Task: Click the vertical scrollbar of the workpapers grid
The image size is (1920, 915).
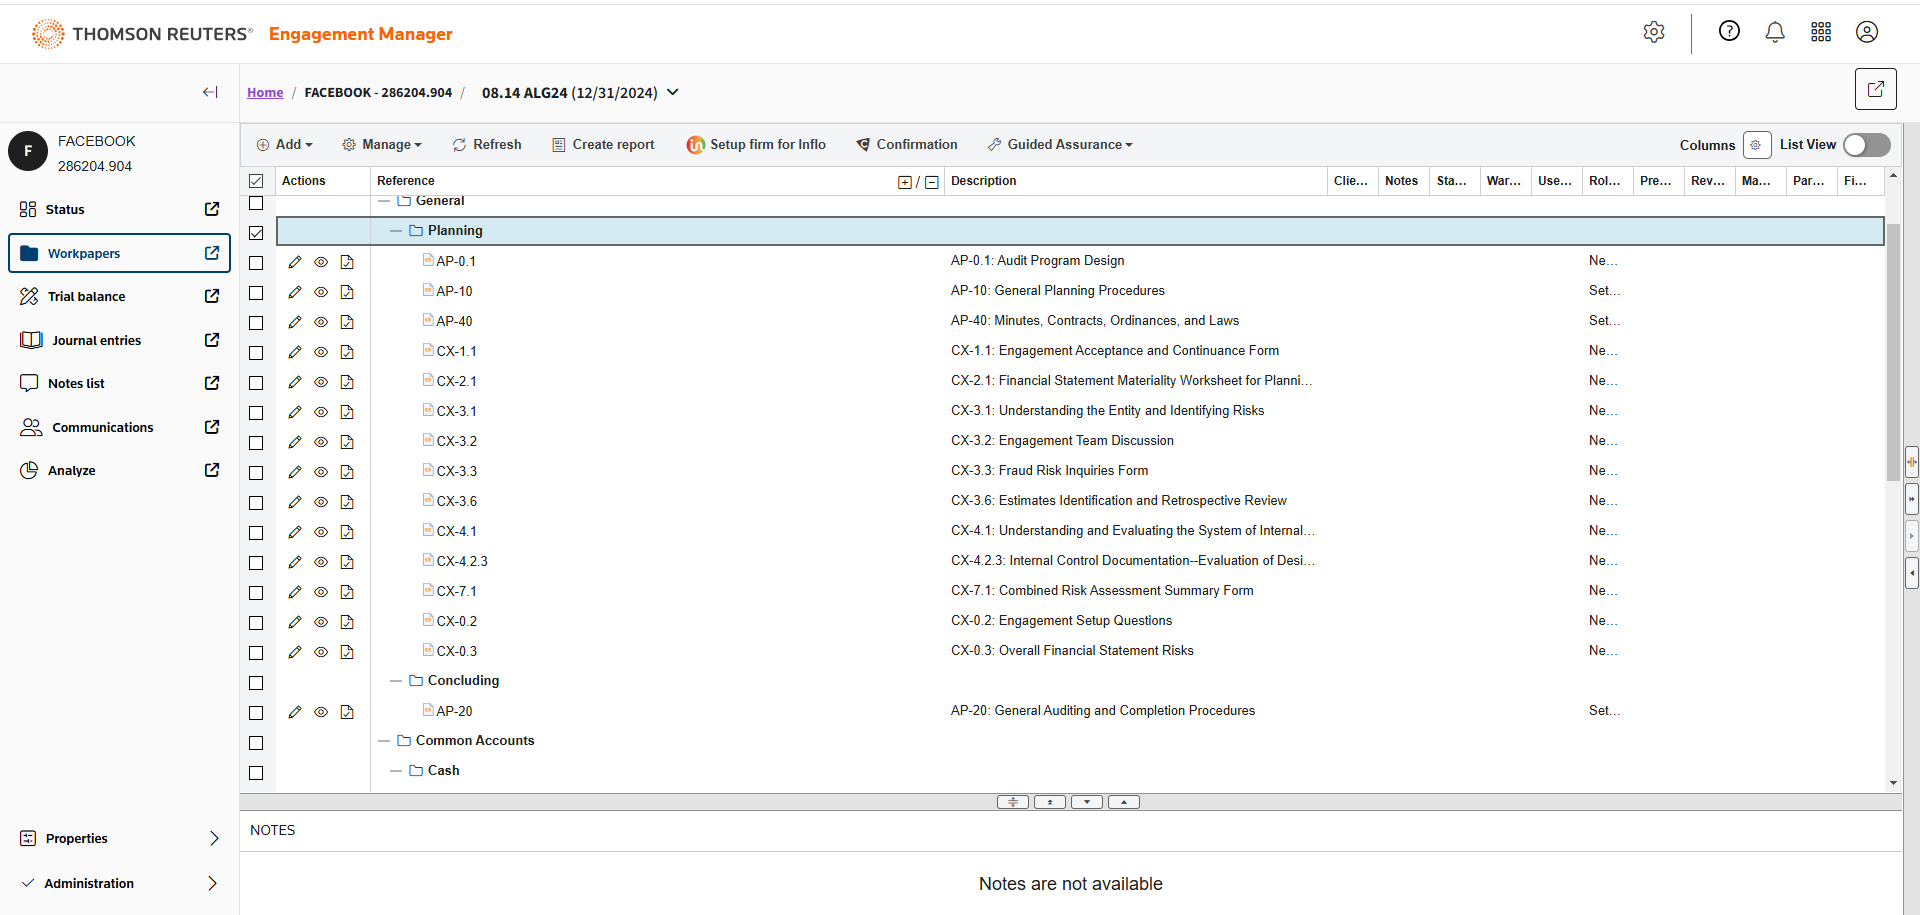Action: coord(1893,350)
